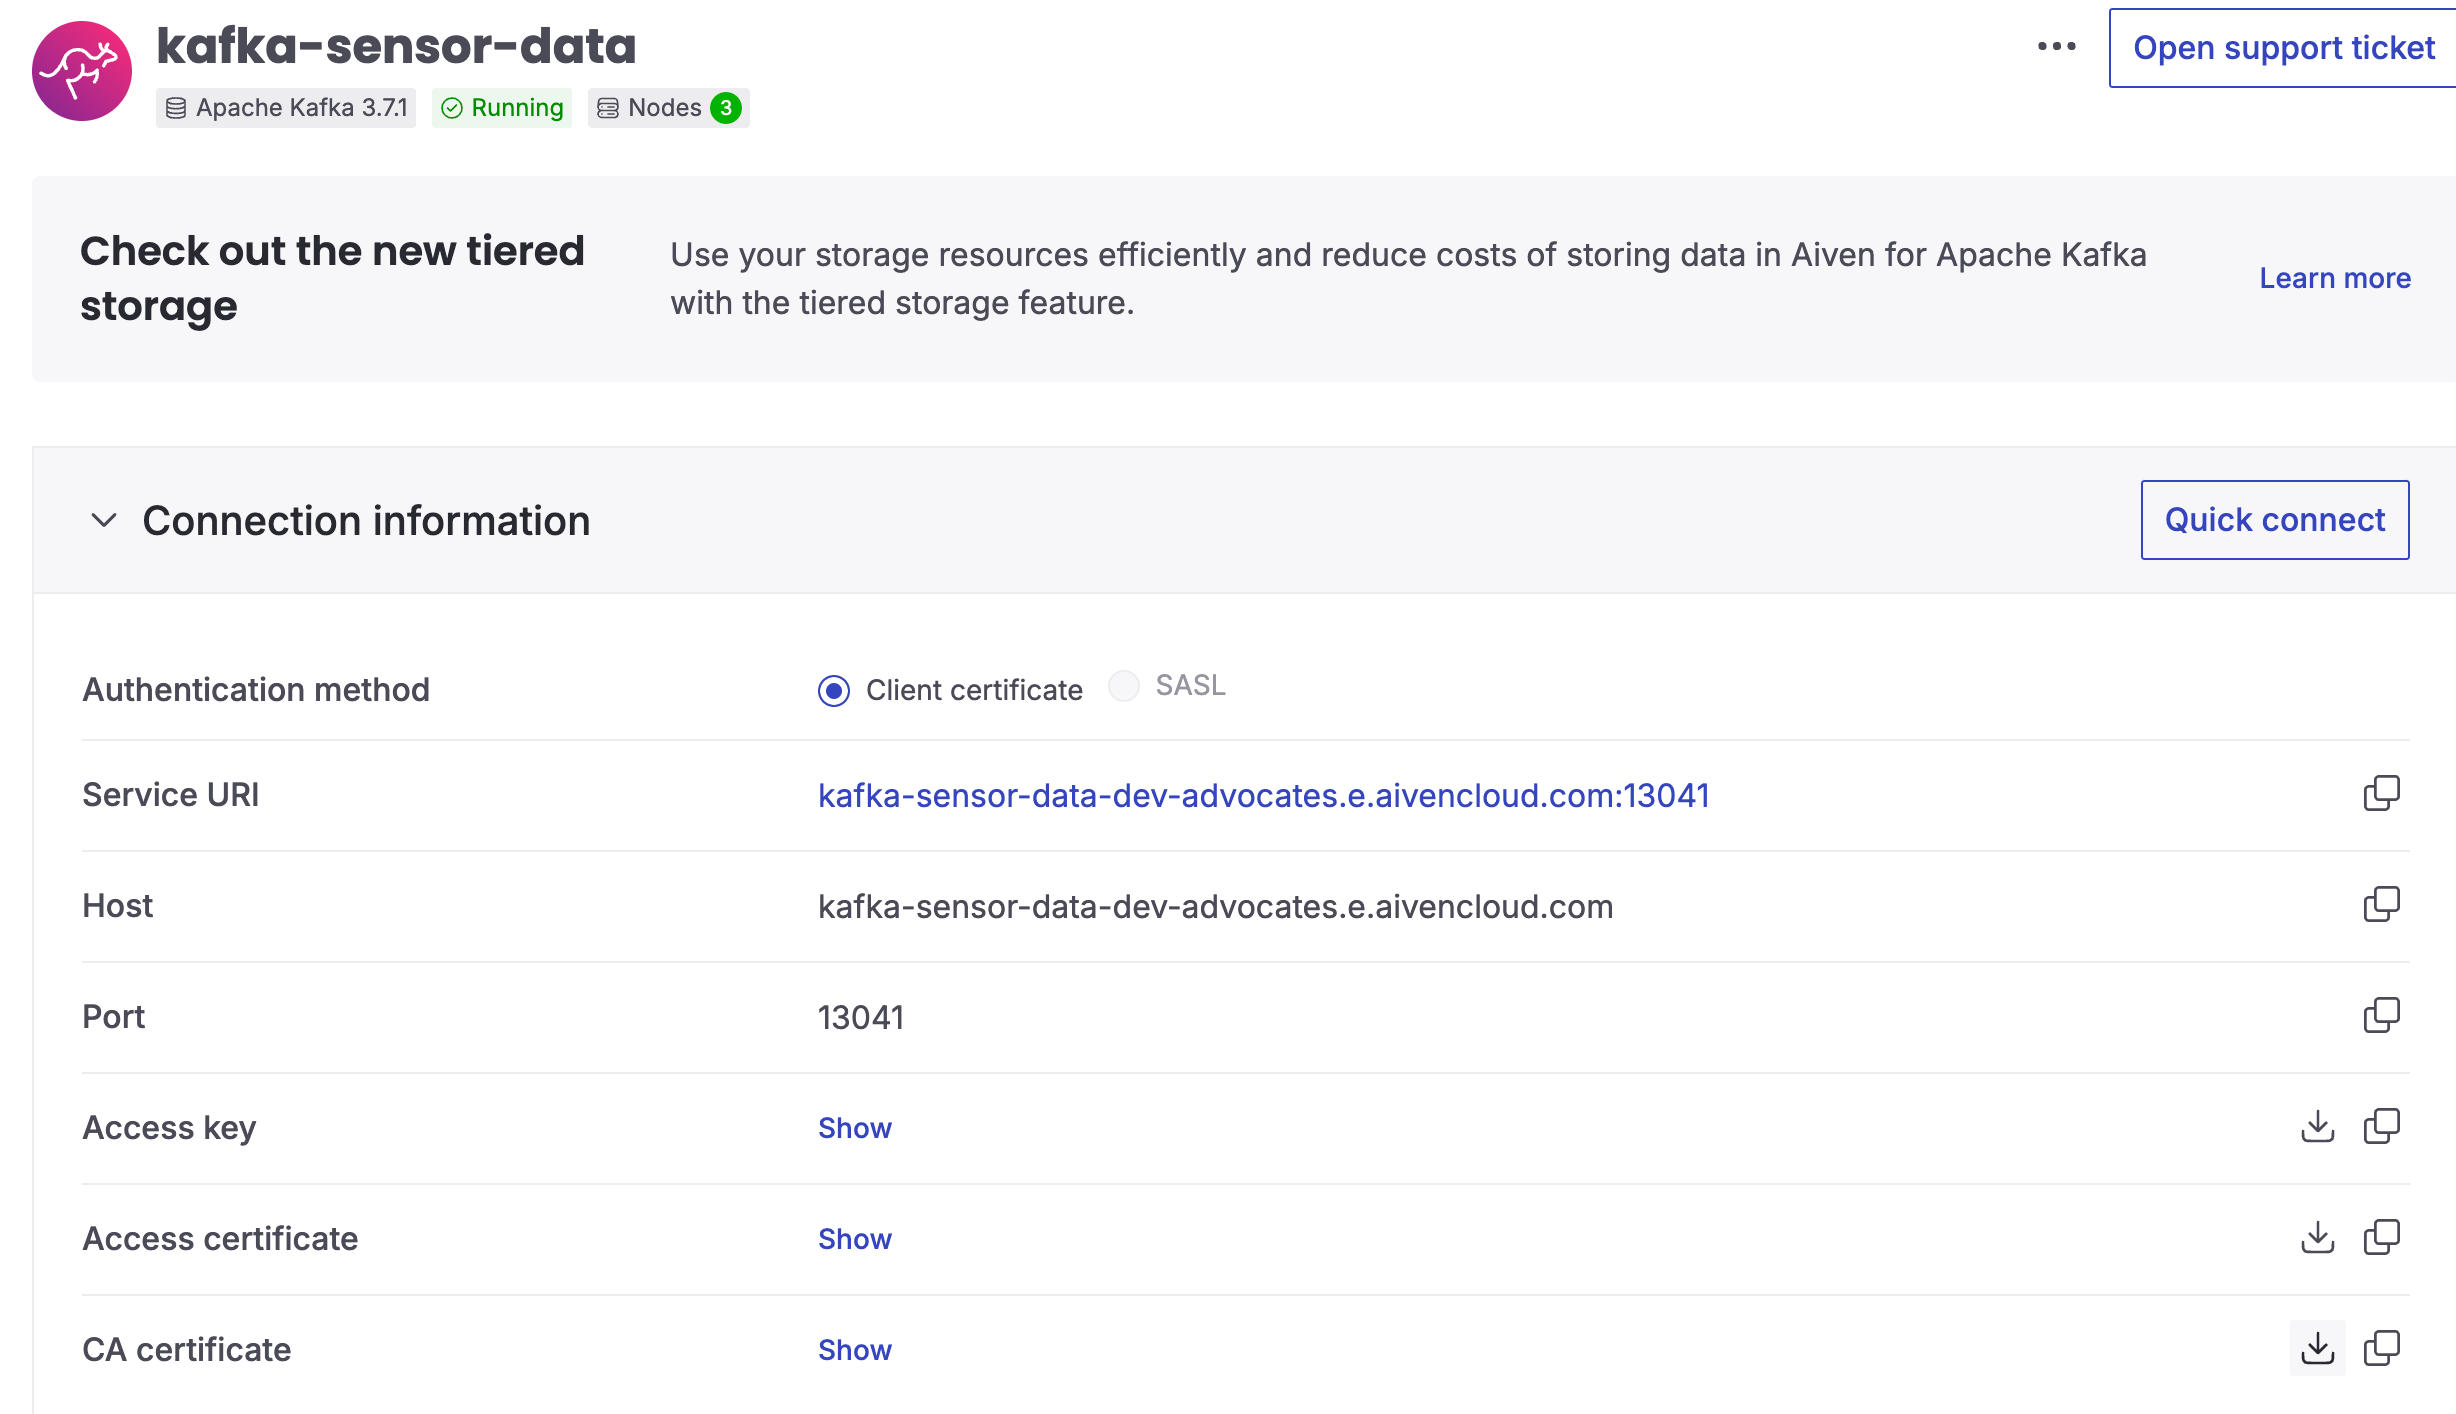Copy the Port number

2381,1016
